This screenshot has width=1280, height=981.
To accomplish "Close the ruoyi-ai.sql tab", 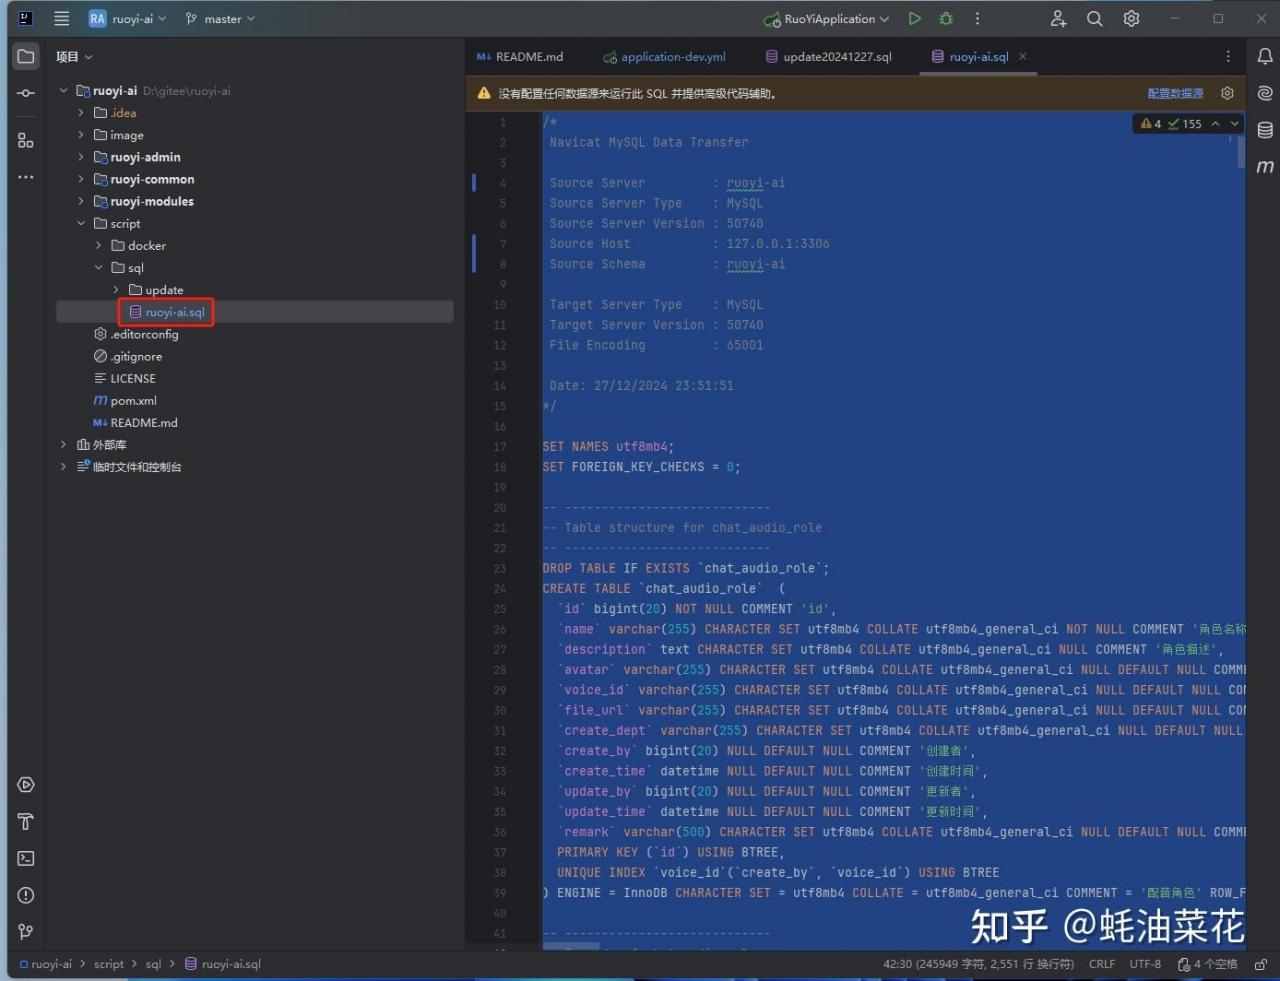I will (1022, 57).
